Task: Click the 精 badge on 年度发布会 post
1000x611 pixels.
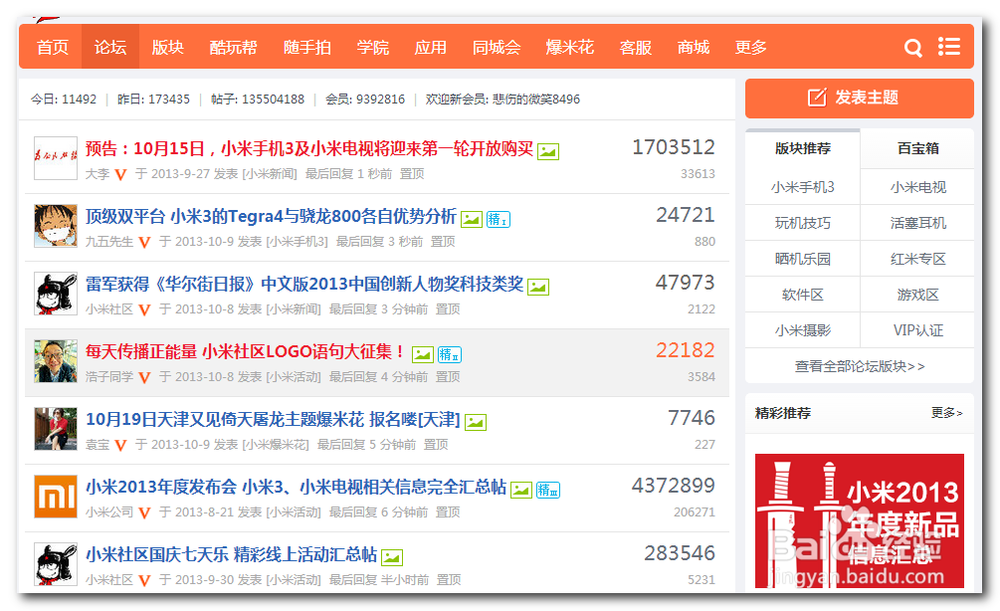Action: point(548,490)
